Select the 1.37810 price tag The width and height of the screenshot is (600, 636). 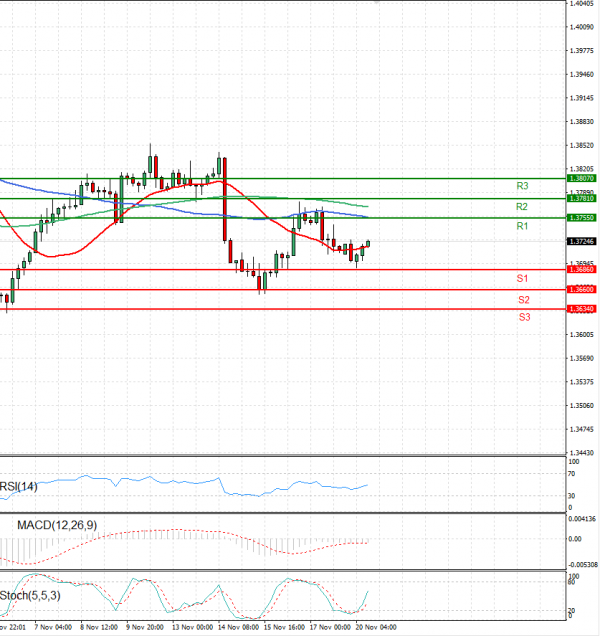[x=582, y=198]
